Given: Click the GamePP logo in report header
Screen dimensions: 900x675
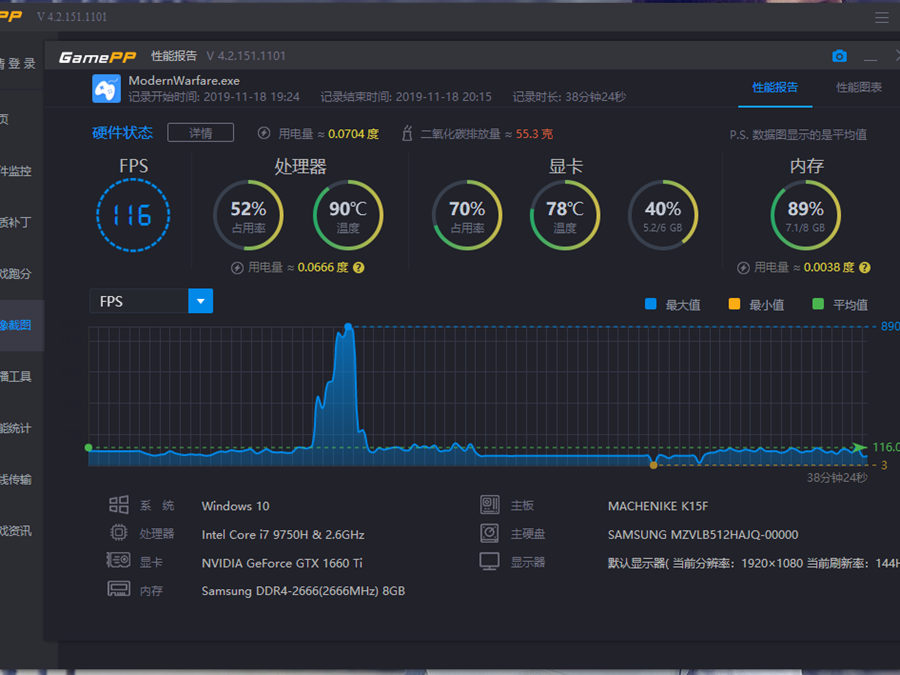Looking at the screenshot, I should point(97,56).
